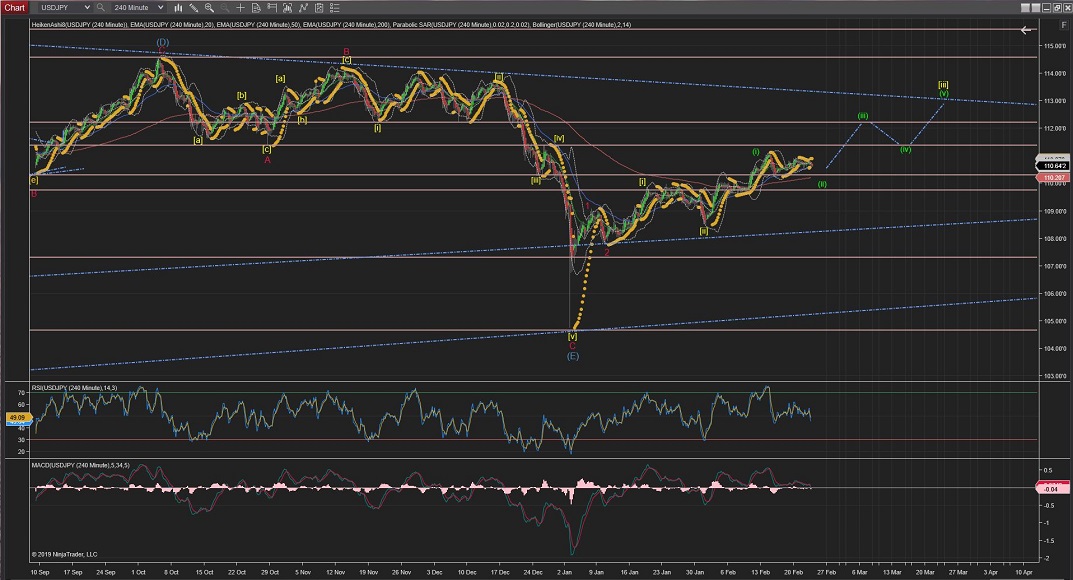Click the white return arrow near top right
This screenshot has height=580, width=1073.
coord(1026,30)
